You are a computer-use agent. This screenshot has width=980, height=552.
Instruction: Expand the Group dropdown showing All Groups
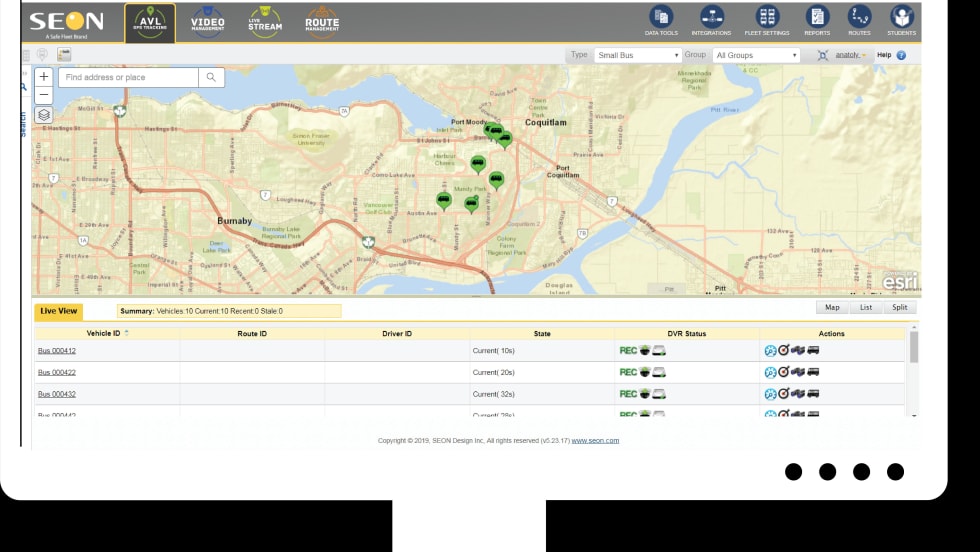pyautogui.click(x=756, y=56)
